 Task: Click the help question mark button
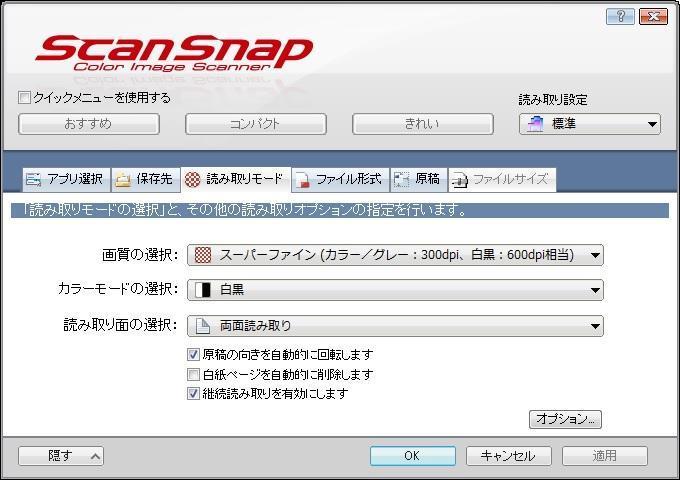620,17
